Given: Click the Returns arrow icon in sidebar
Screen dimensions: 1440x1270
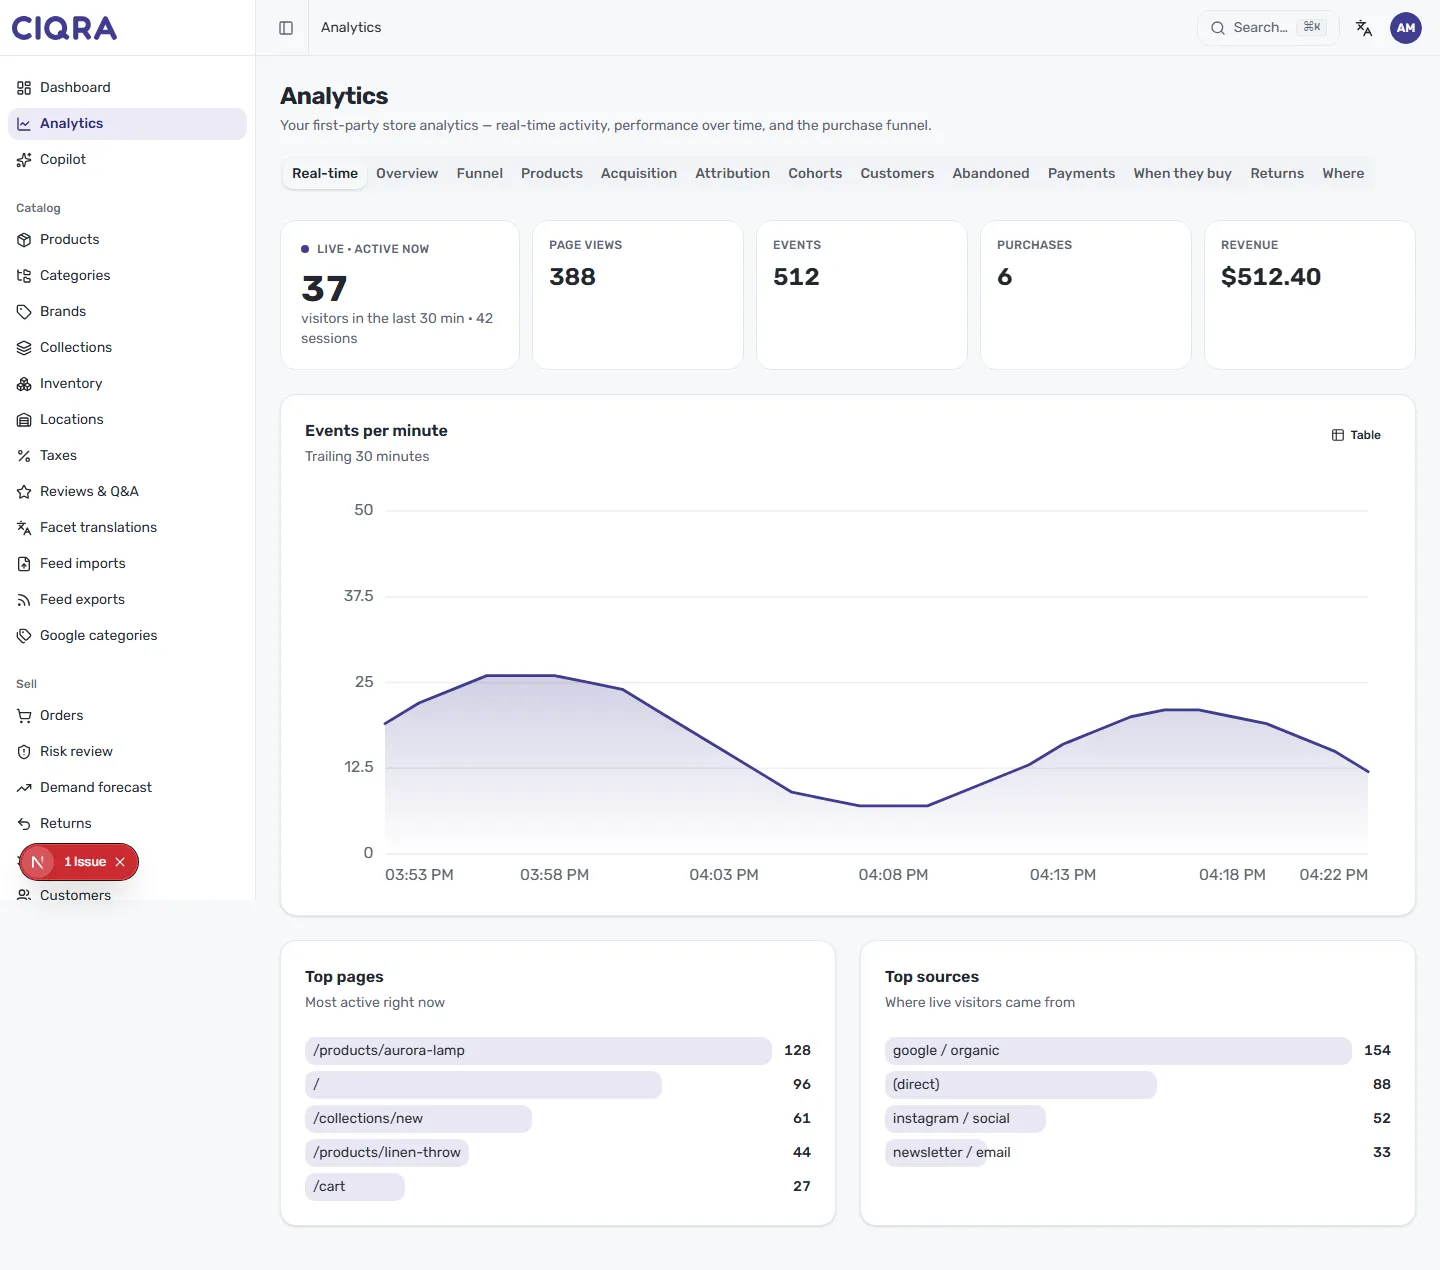Looking at the screenshot, I should [24, 824].
